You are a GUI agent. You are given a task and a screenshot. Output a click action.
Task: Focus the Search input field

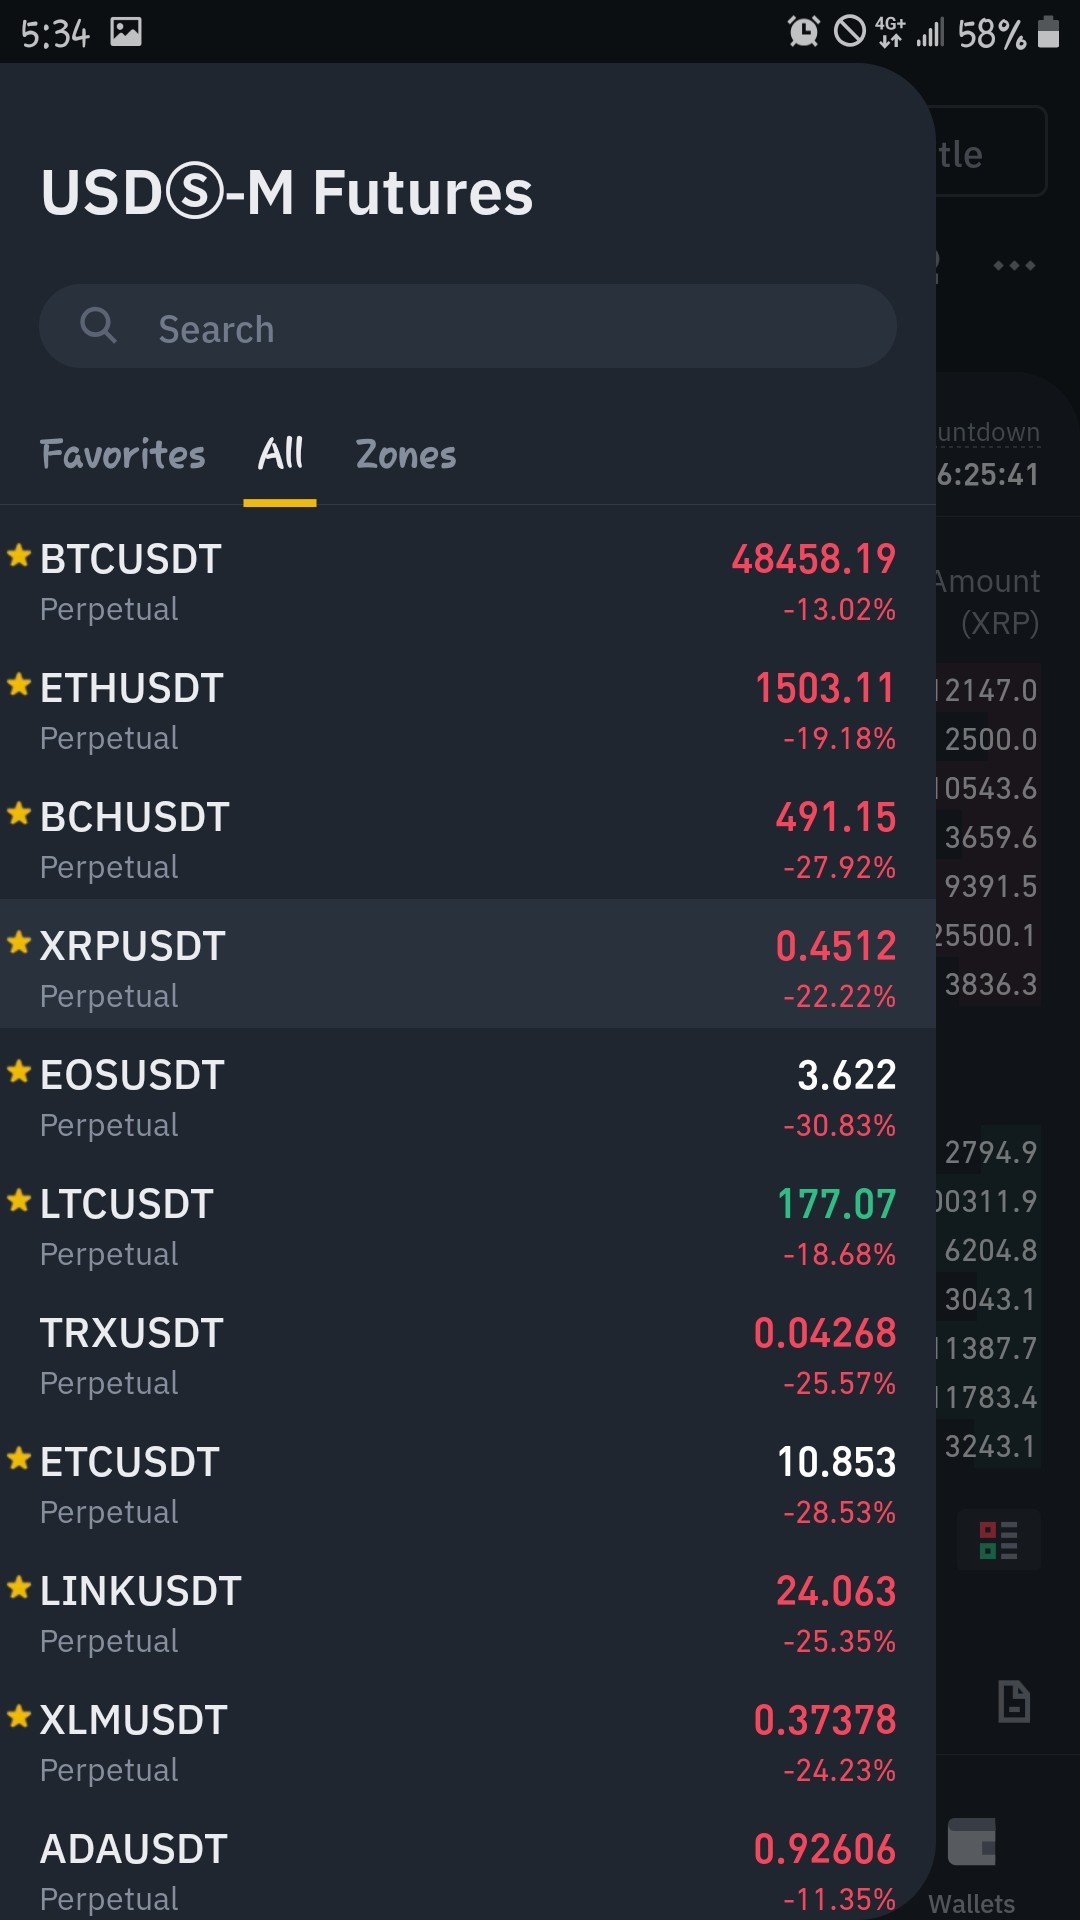(468, 327)
